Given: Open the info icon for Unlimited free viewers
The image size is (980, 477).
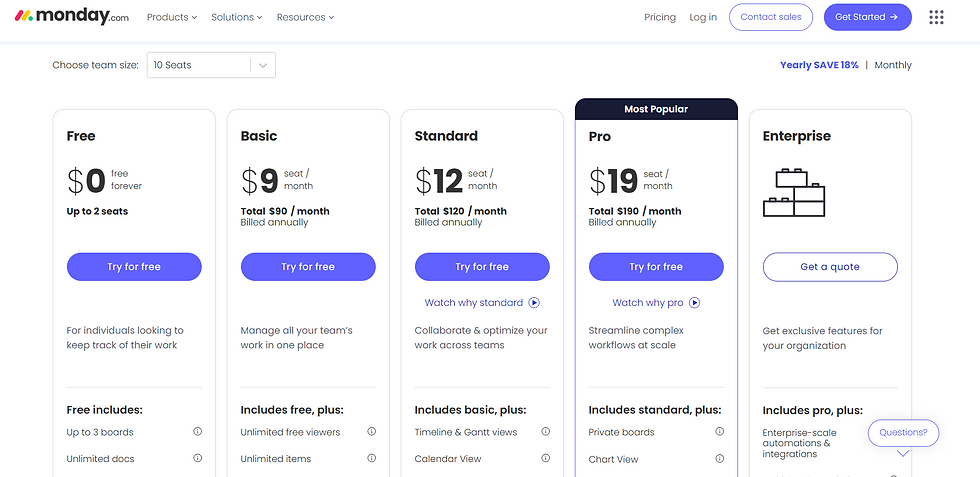Looking at the screenshot, I should point(371,431).
